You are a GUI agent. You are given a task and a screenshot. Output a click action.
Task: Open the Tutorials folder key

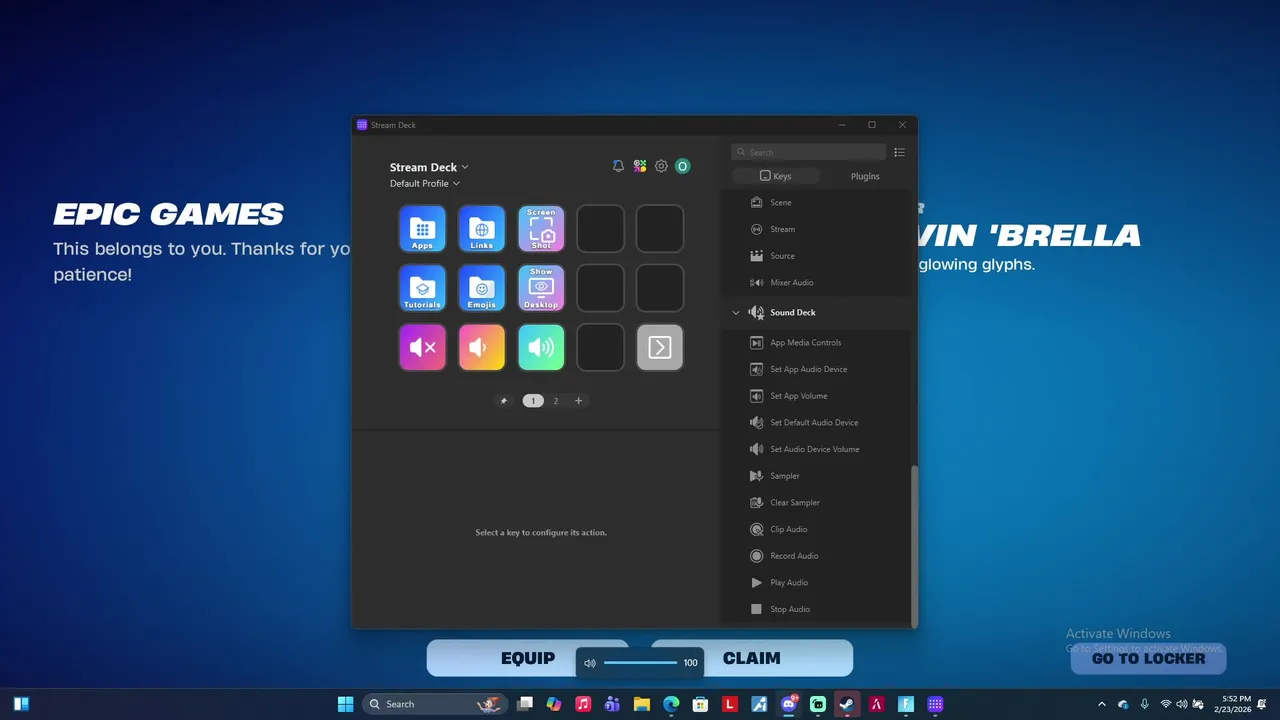[422, 288]
